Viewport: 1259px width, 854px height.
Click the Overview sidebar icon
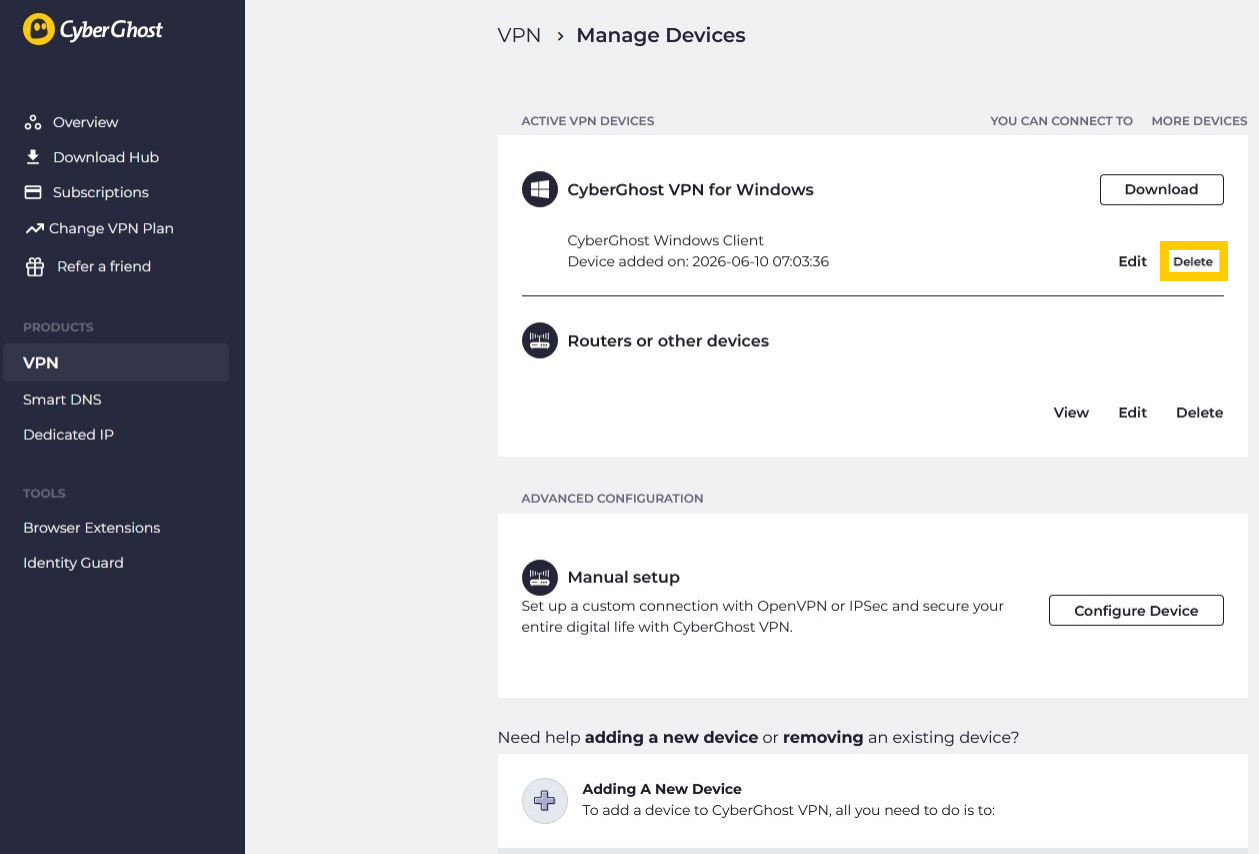33,122
